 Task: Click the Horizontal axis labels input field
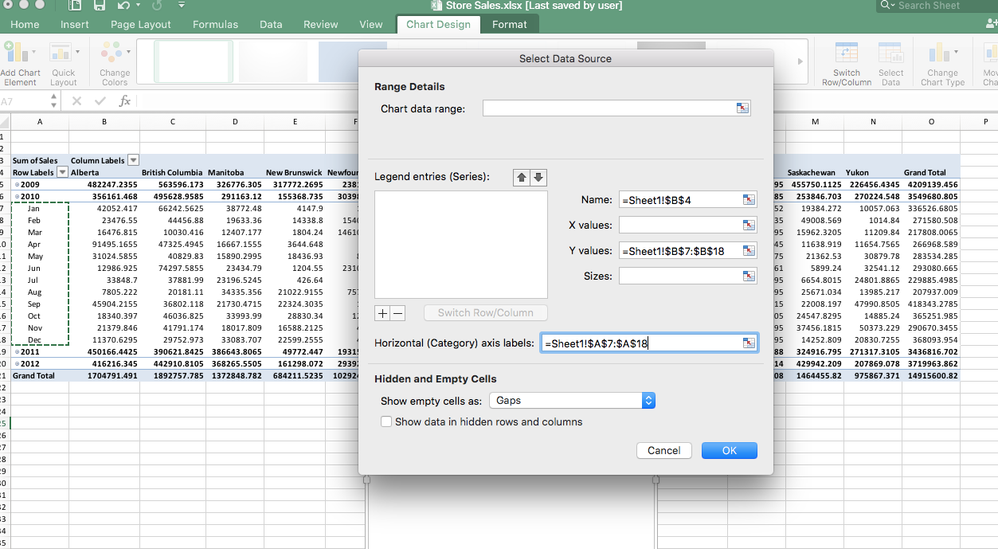649,343
